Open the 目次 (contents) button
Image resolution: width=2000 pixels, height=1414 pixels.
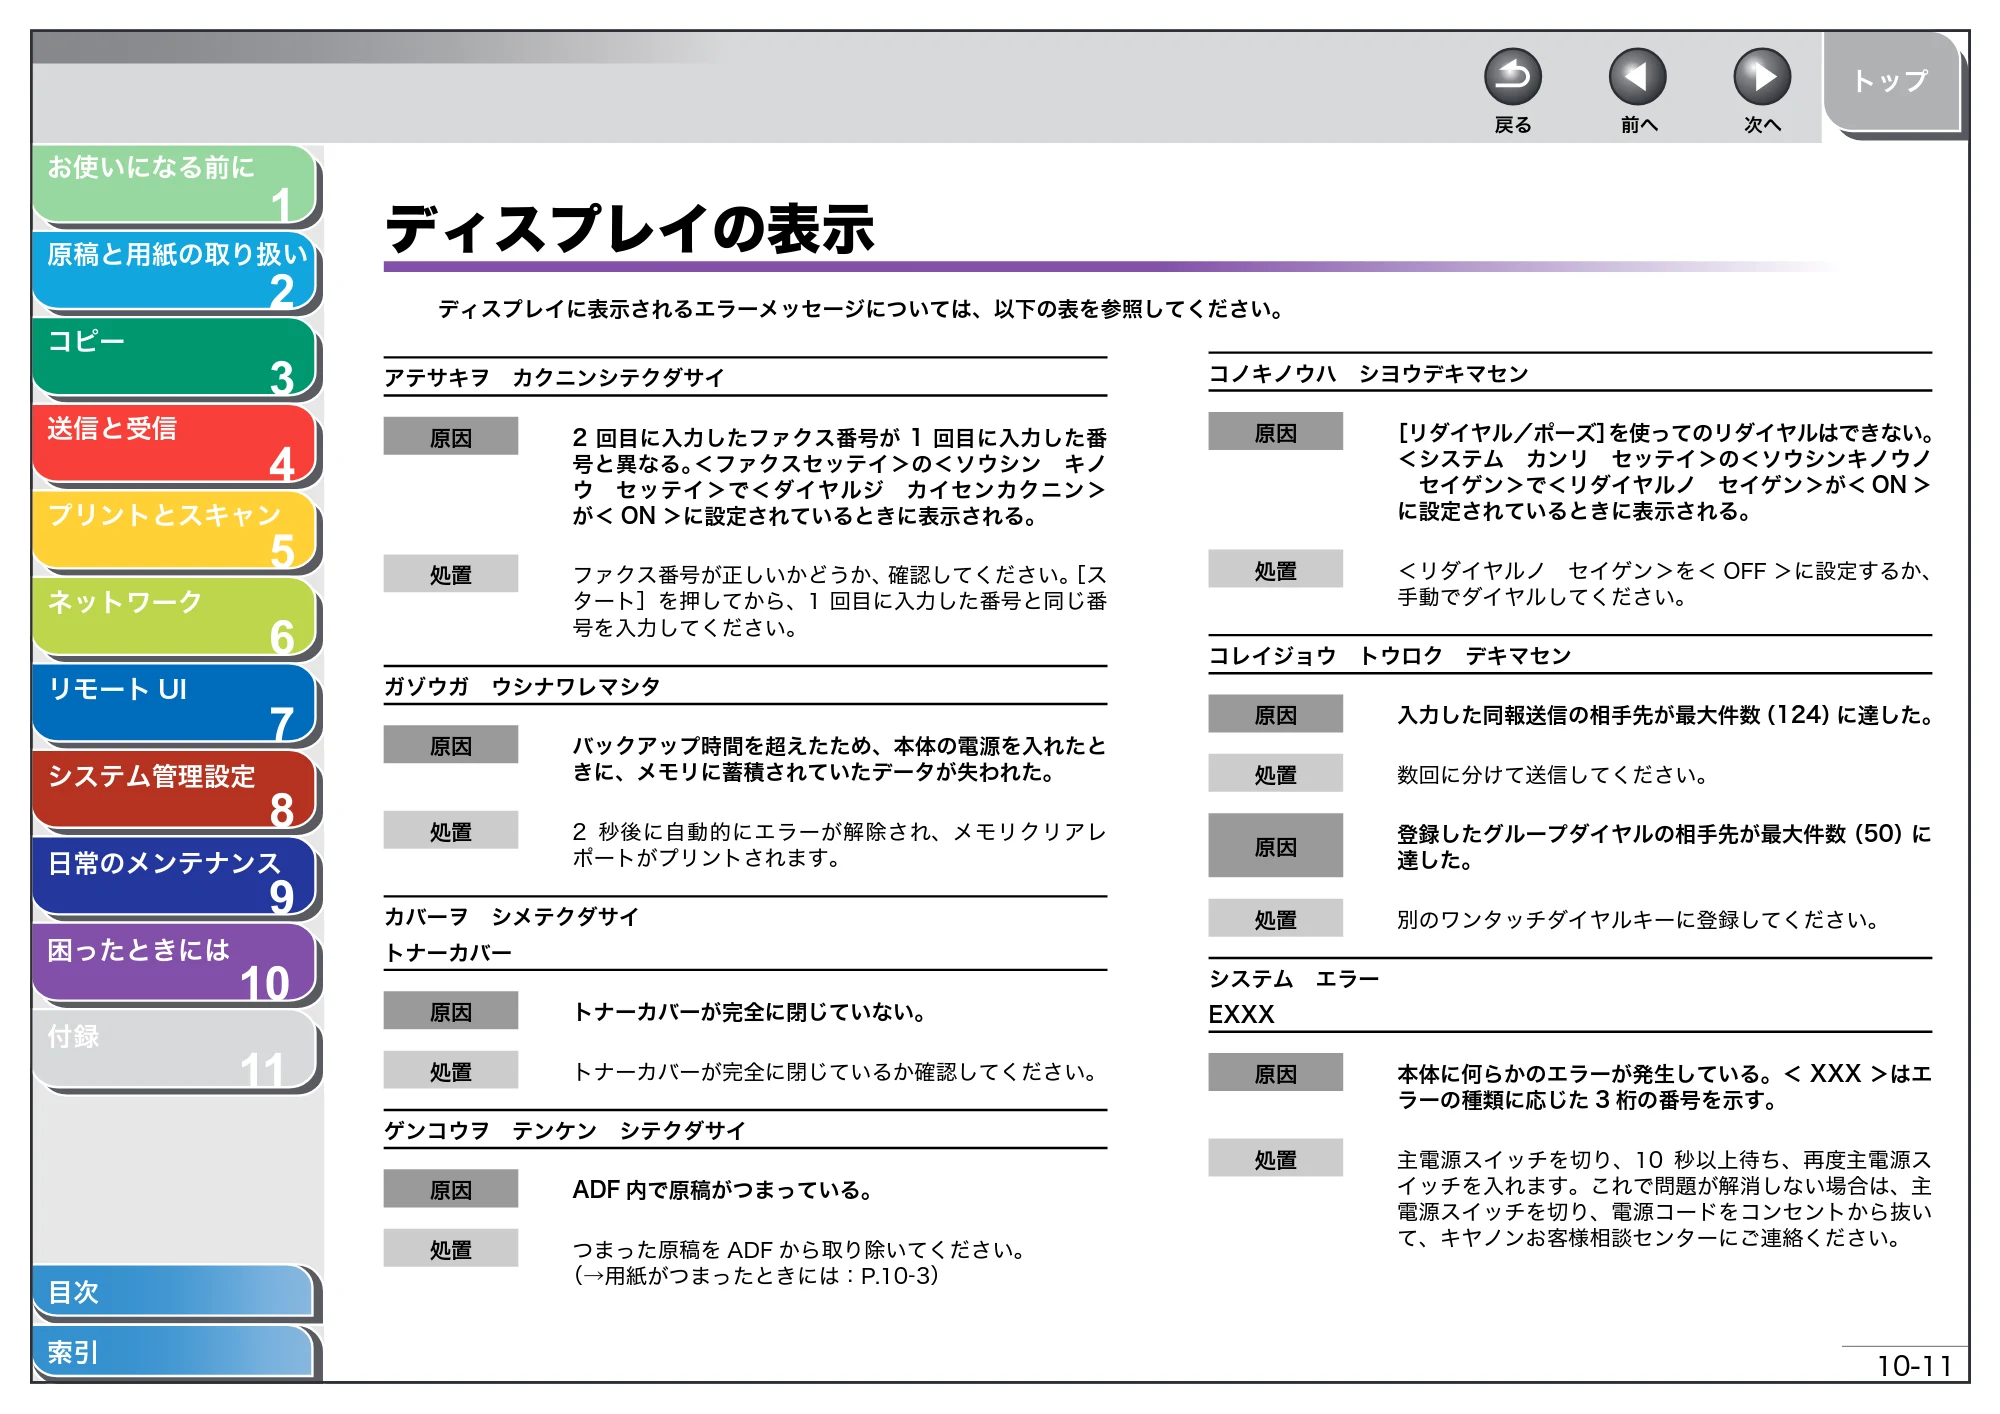pyautogui.click(x=173, y=1292)
